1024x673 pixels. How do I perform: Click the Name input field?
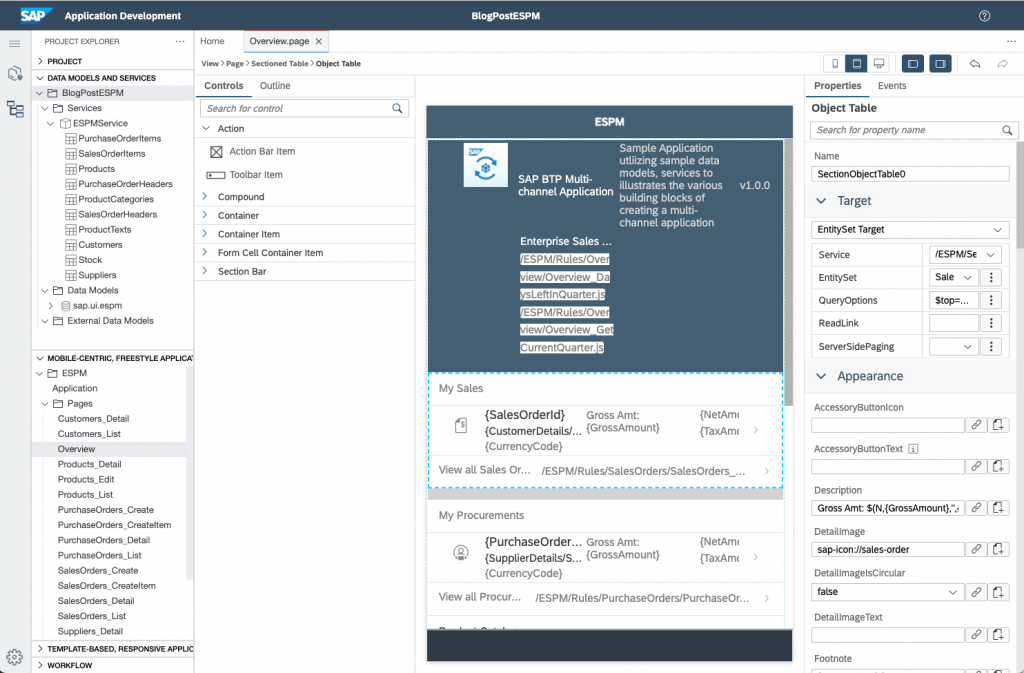[x=910, y=174]
